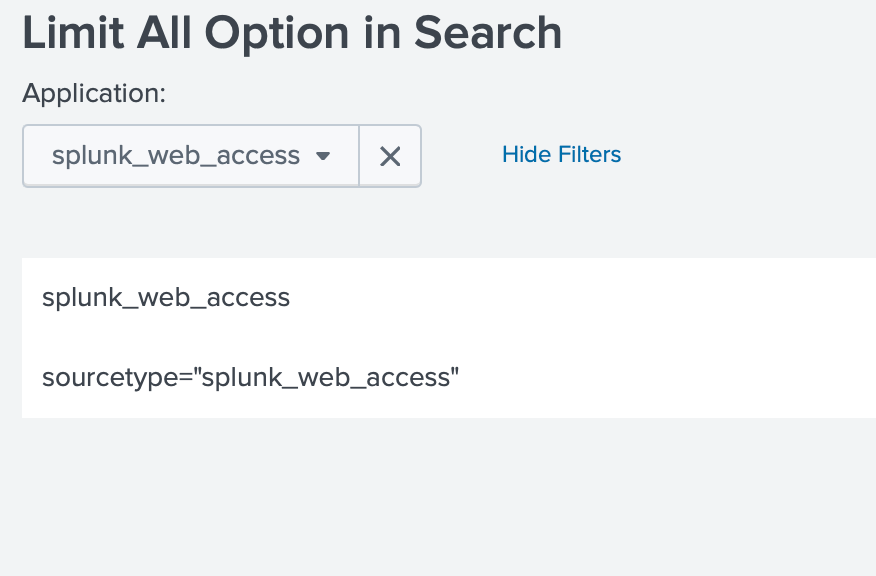Click empty gray area below results panel
The image size is (876, 576).
click(440, 500)
